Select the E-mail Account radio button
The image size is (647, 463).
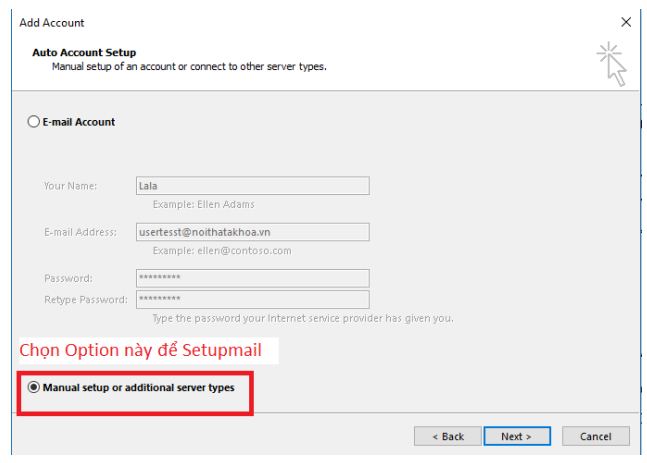tap(34, 122)
